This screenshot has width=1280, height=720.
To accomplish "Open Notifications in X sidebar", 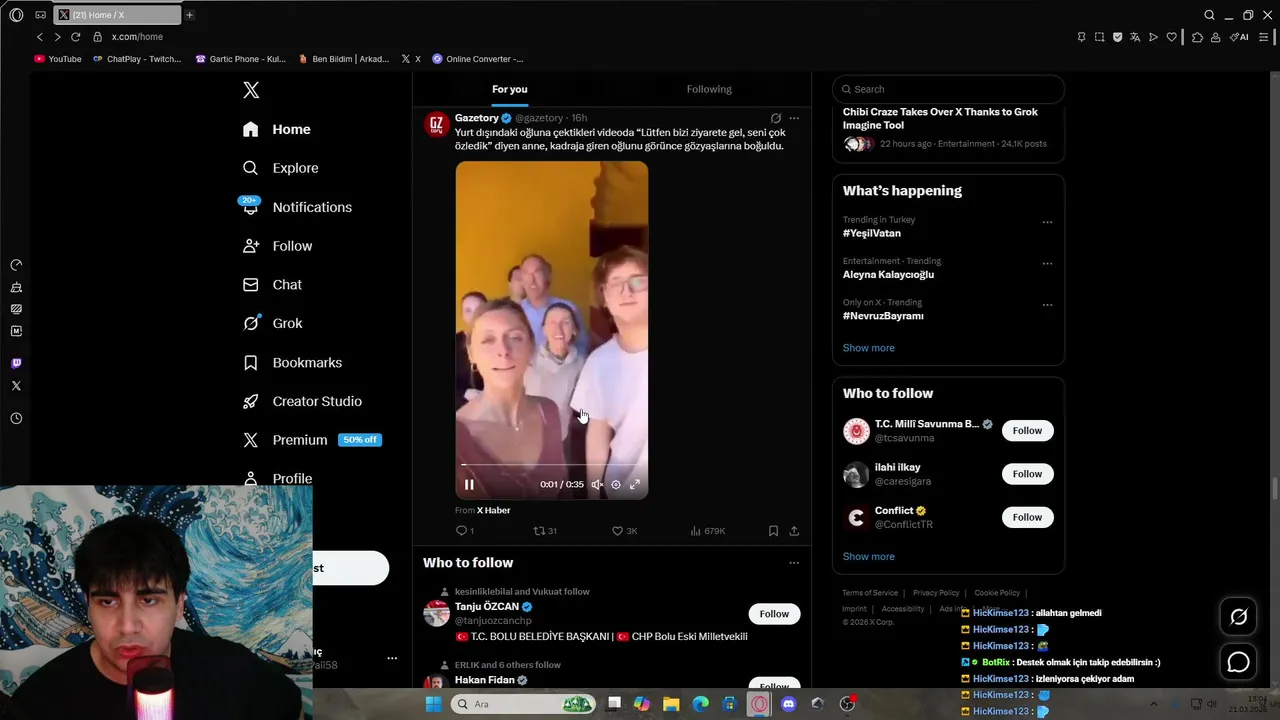I will point(296,207).
